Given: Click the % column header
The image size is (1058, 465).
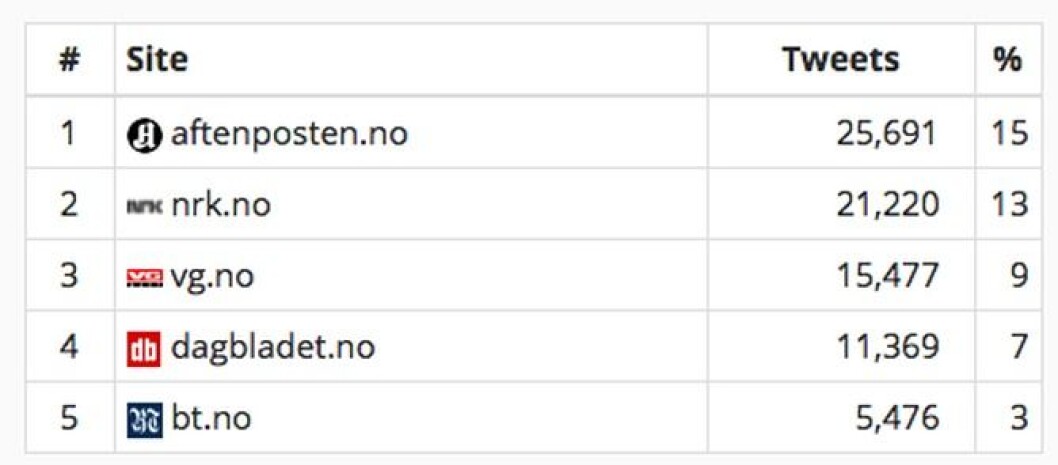Looking at the screenshot, I should point(1007,59).
